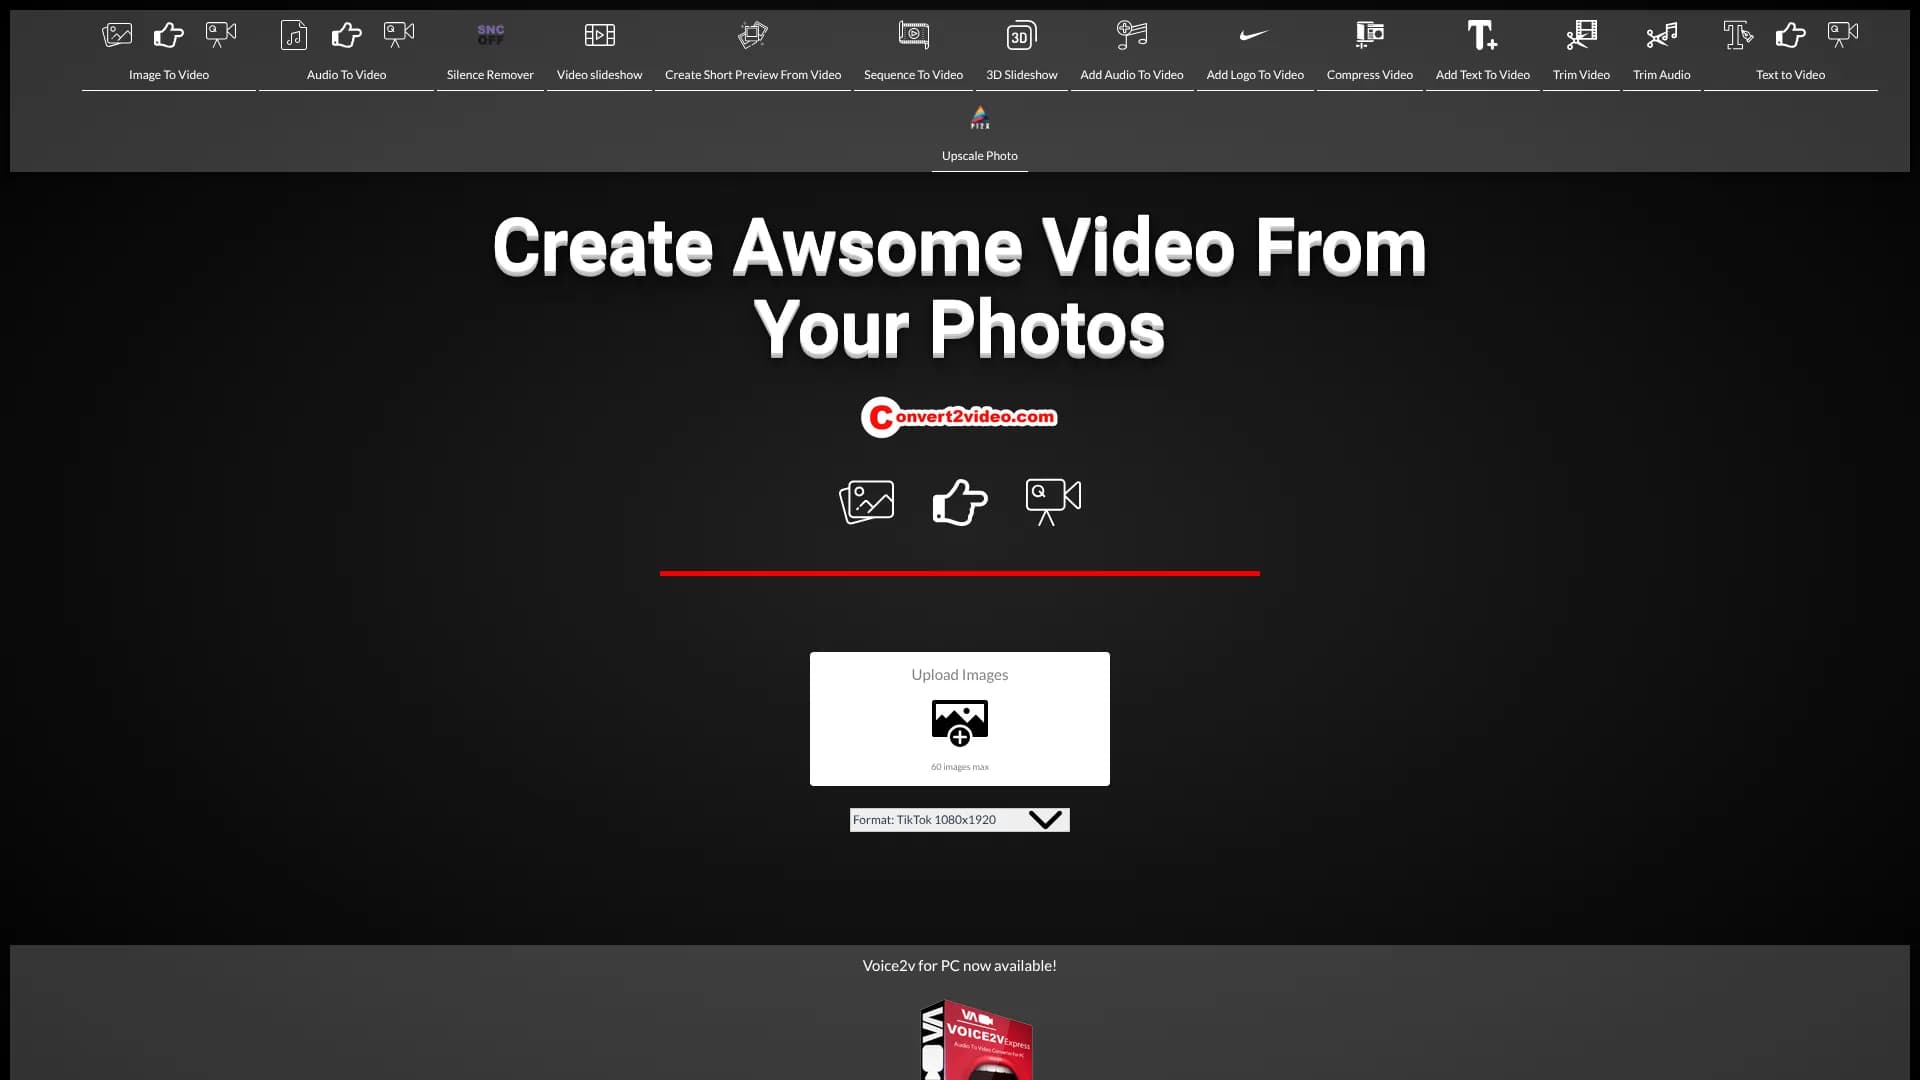Screen dimensions: 1920x1080
Task: Open the Trim Video tool
Action: click(x=1581, y=50)
